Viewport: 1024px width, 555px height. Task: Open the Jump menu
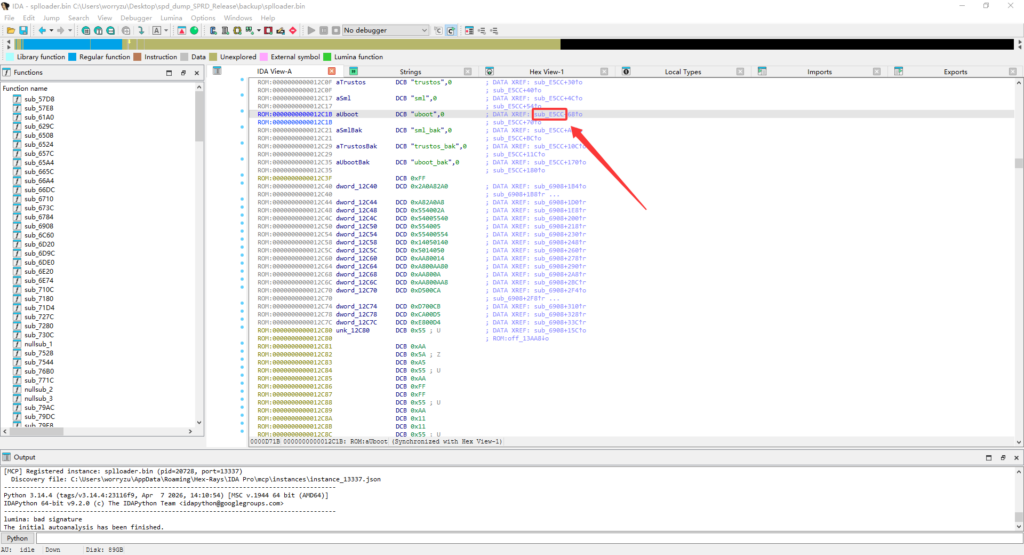[51, 18]
